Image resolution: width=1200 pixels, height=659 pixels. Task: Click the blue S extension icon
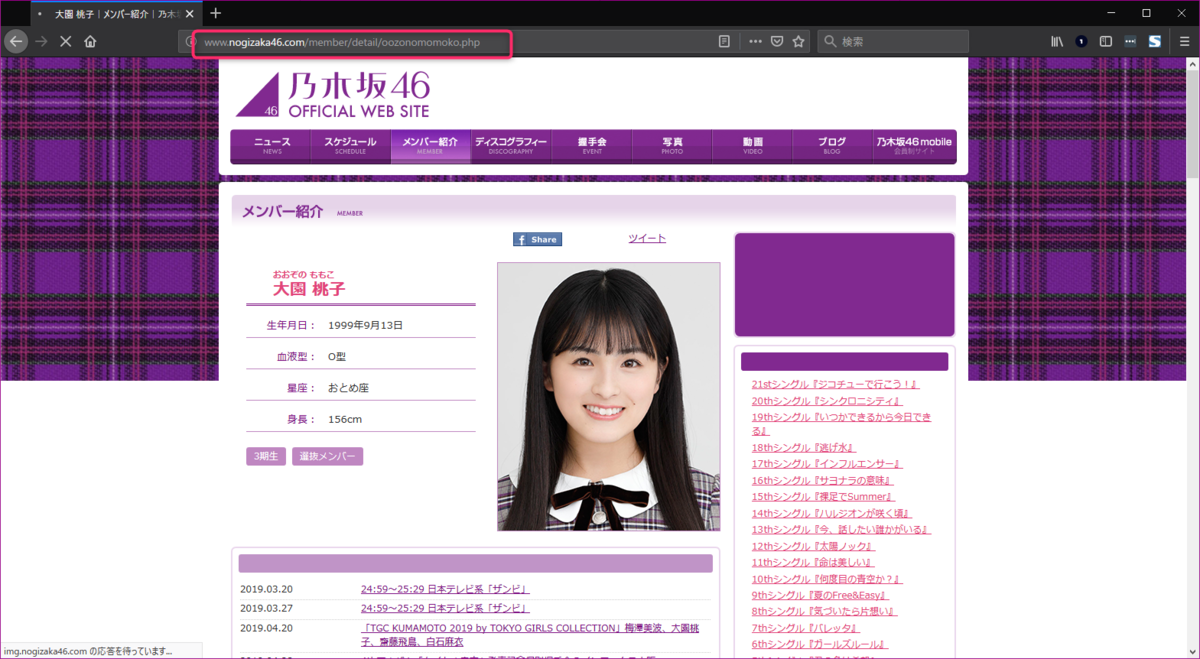(x=1154, y=42)
